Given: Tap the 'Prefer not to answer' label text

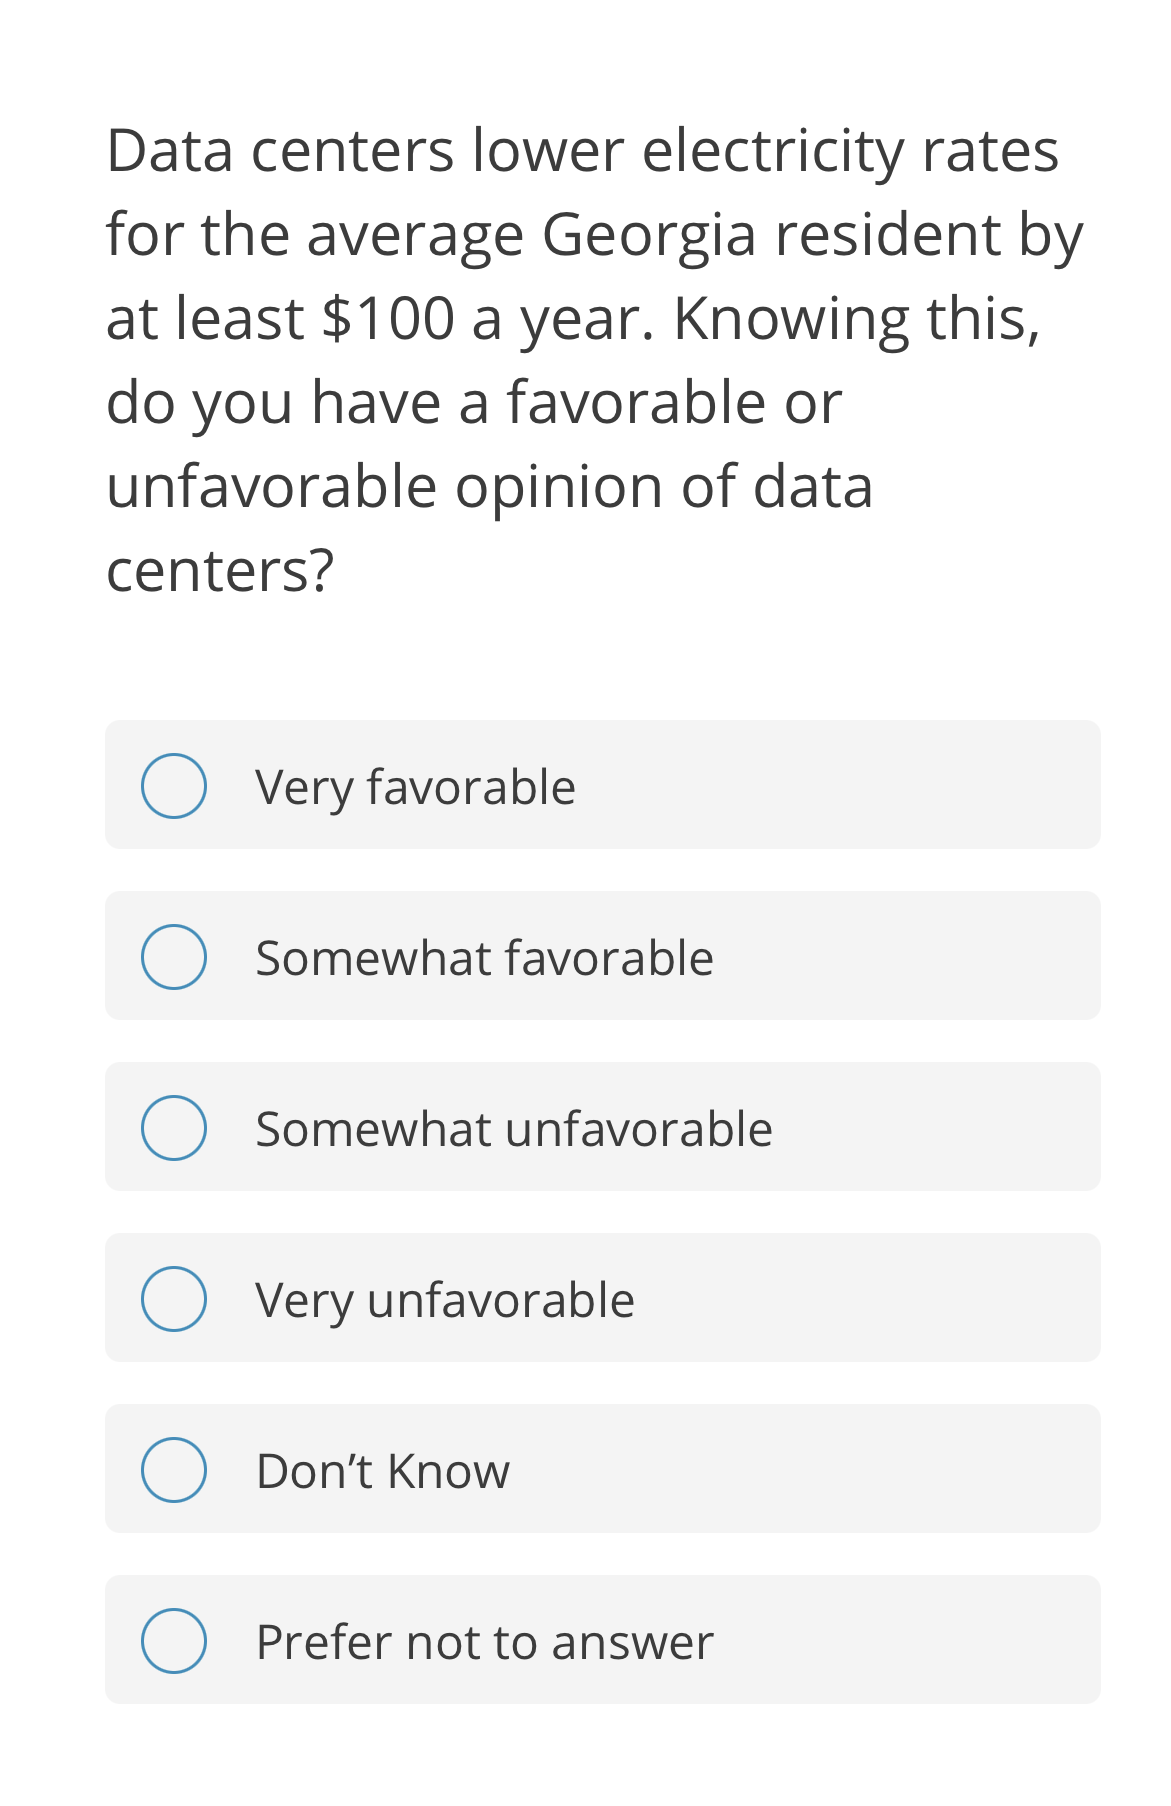Looking at the screenshot, I should point(485,1642).
